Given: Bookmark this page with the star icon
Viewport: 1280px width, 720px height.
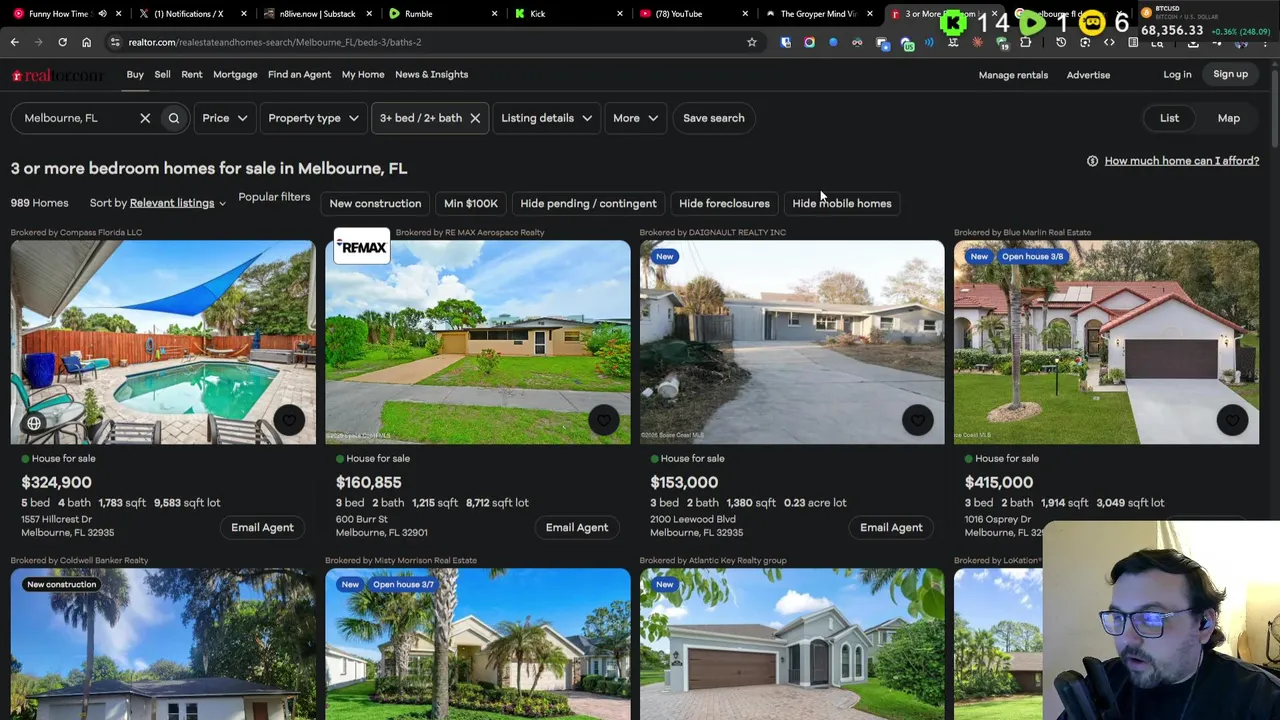Looking at the screenshot, I should 752,42.
